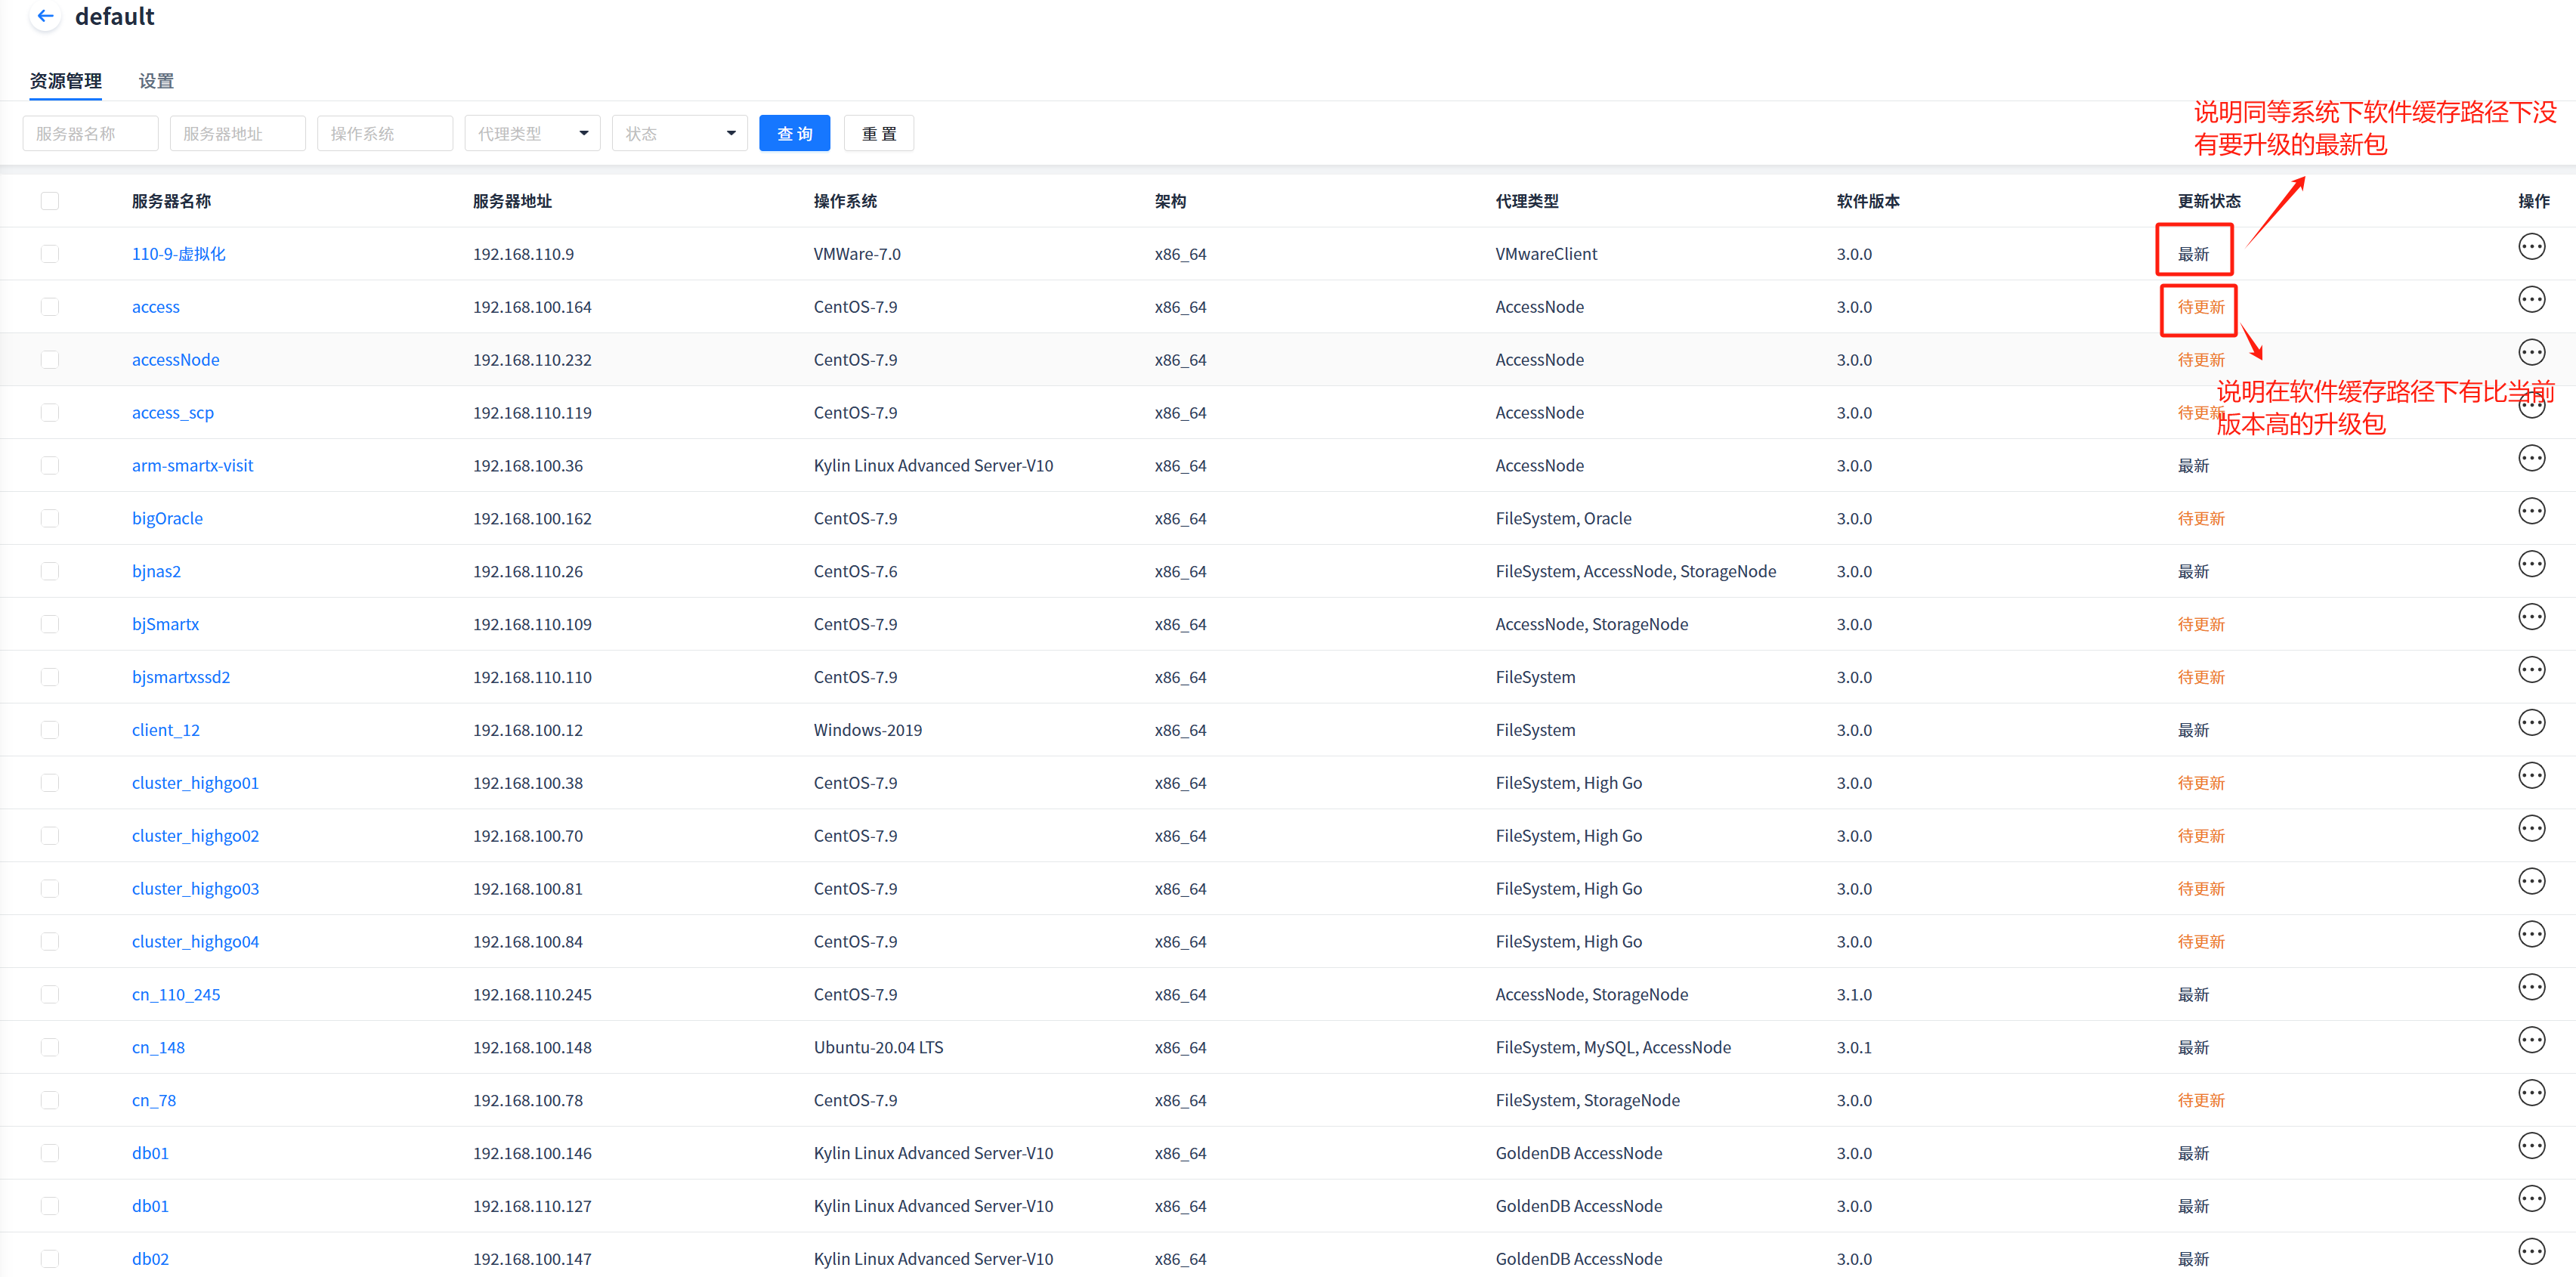Check the checkbox for the accessNode row

click(x=50, y=360)
